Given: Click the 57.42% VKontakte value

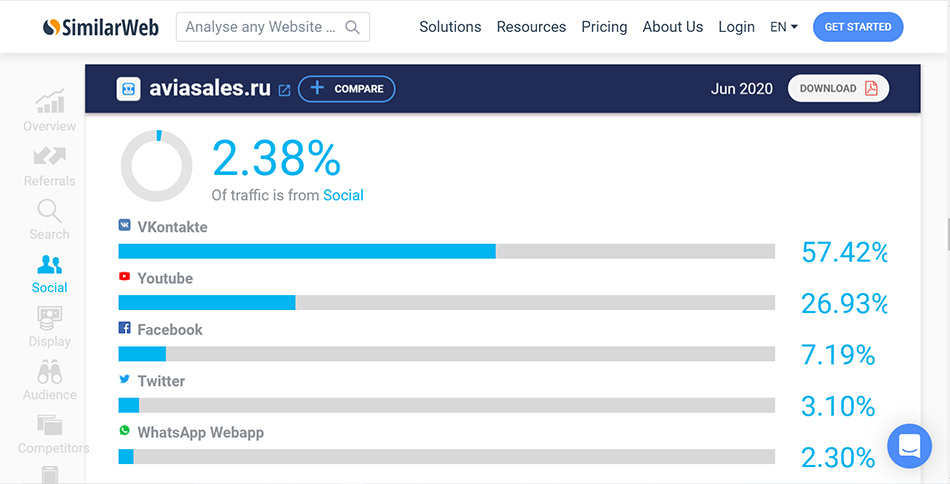Looking at the screenshot, I should click(845, 252).
